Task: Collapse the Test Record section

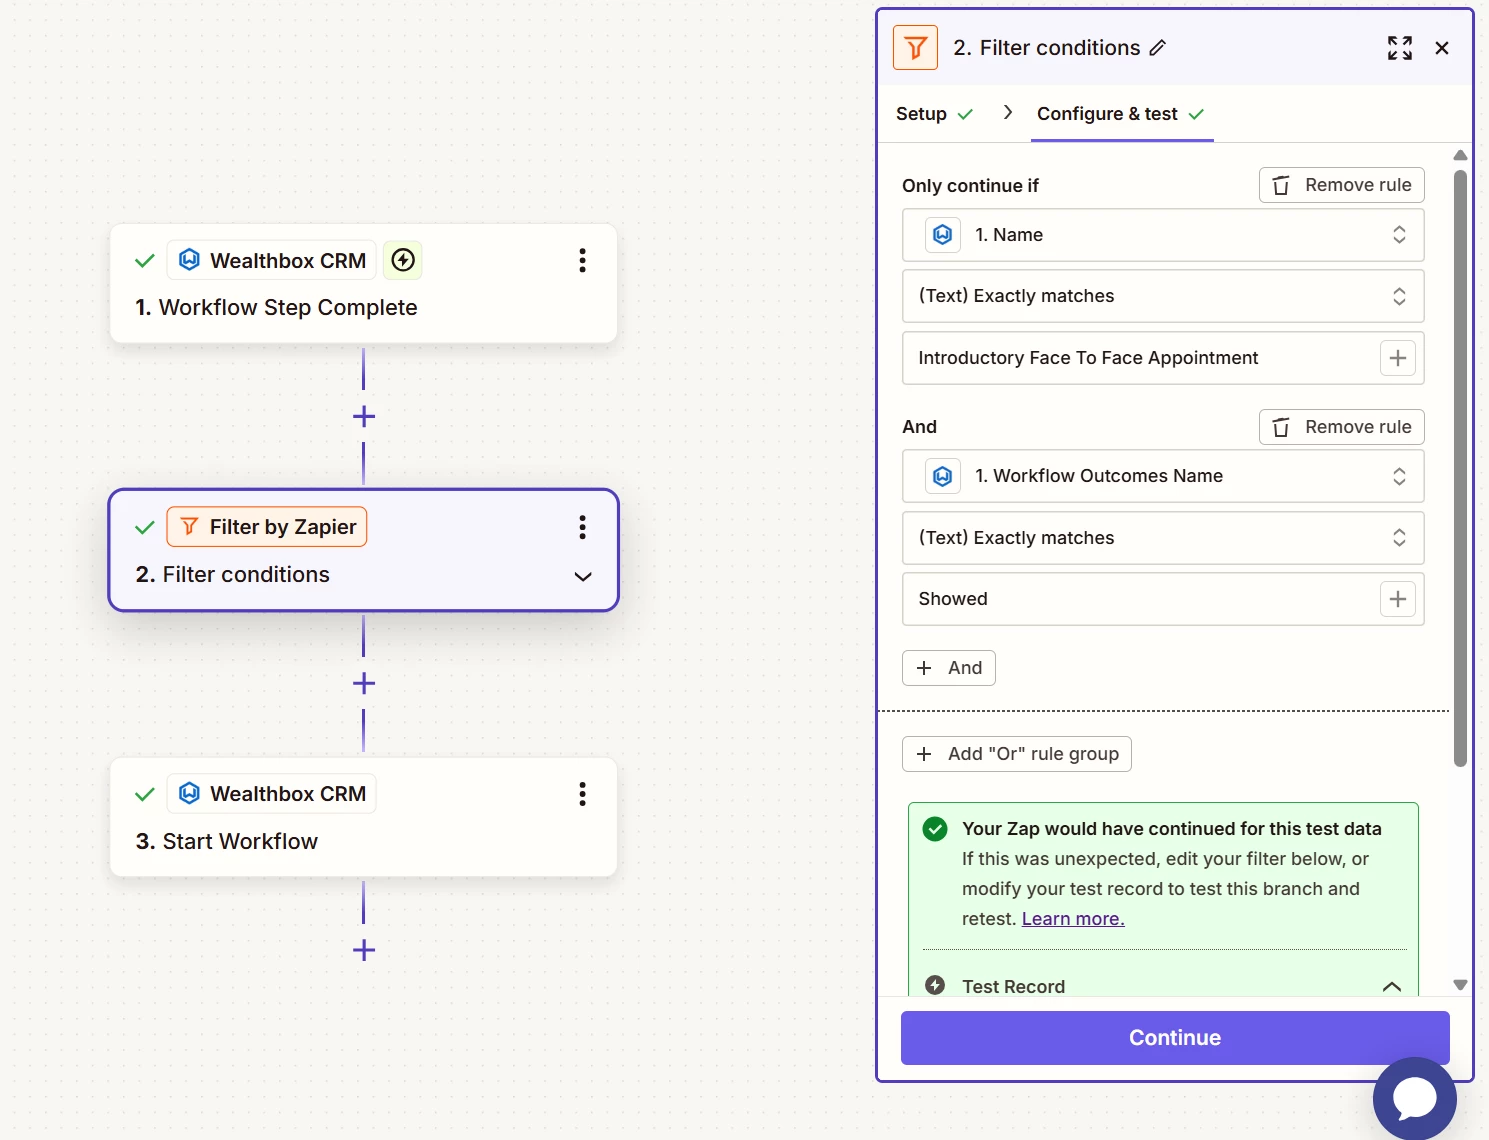Action: click(x=1391, y=986)
